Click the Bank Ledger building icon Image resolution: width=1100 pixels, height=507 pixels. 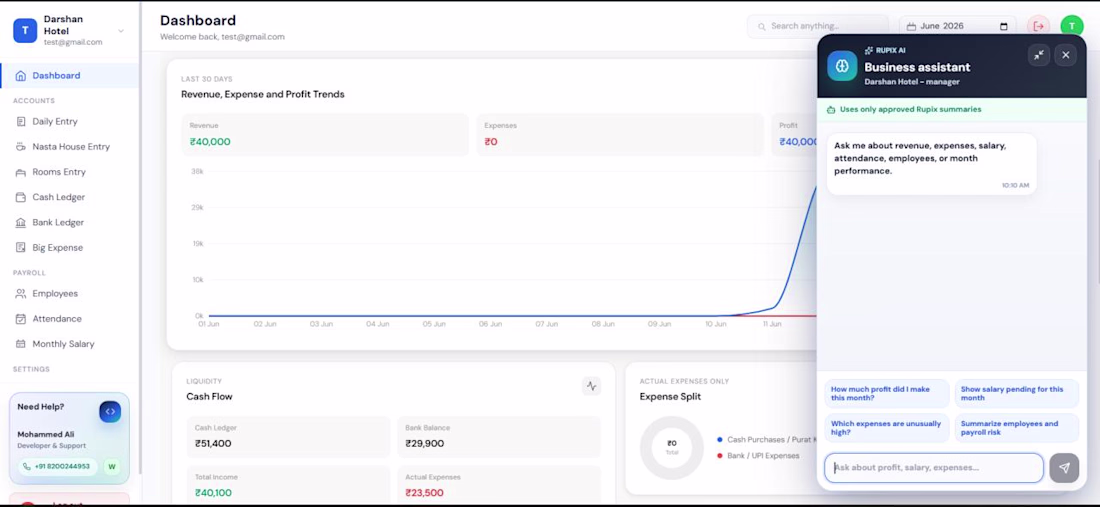coord(20,222)
